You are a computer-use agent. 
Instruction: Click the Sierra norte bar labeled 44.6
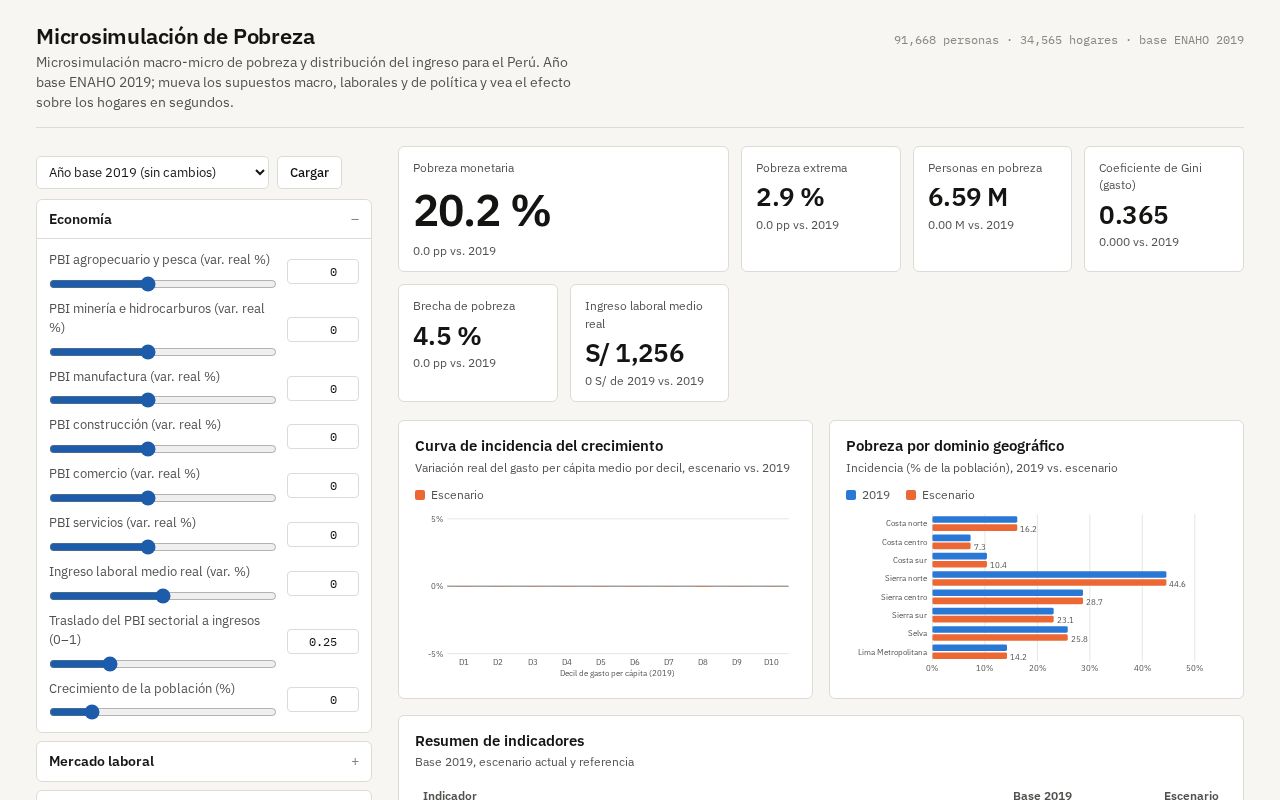click(x=1049, y=583)
